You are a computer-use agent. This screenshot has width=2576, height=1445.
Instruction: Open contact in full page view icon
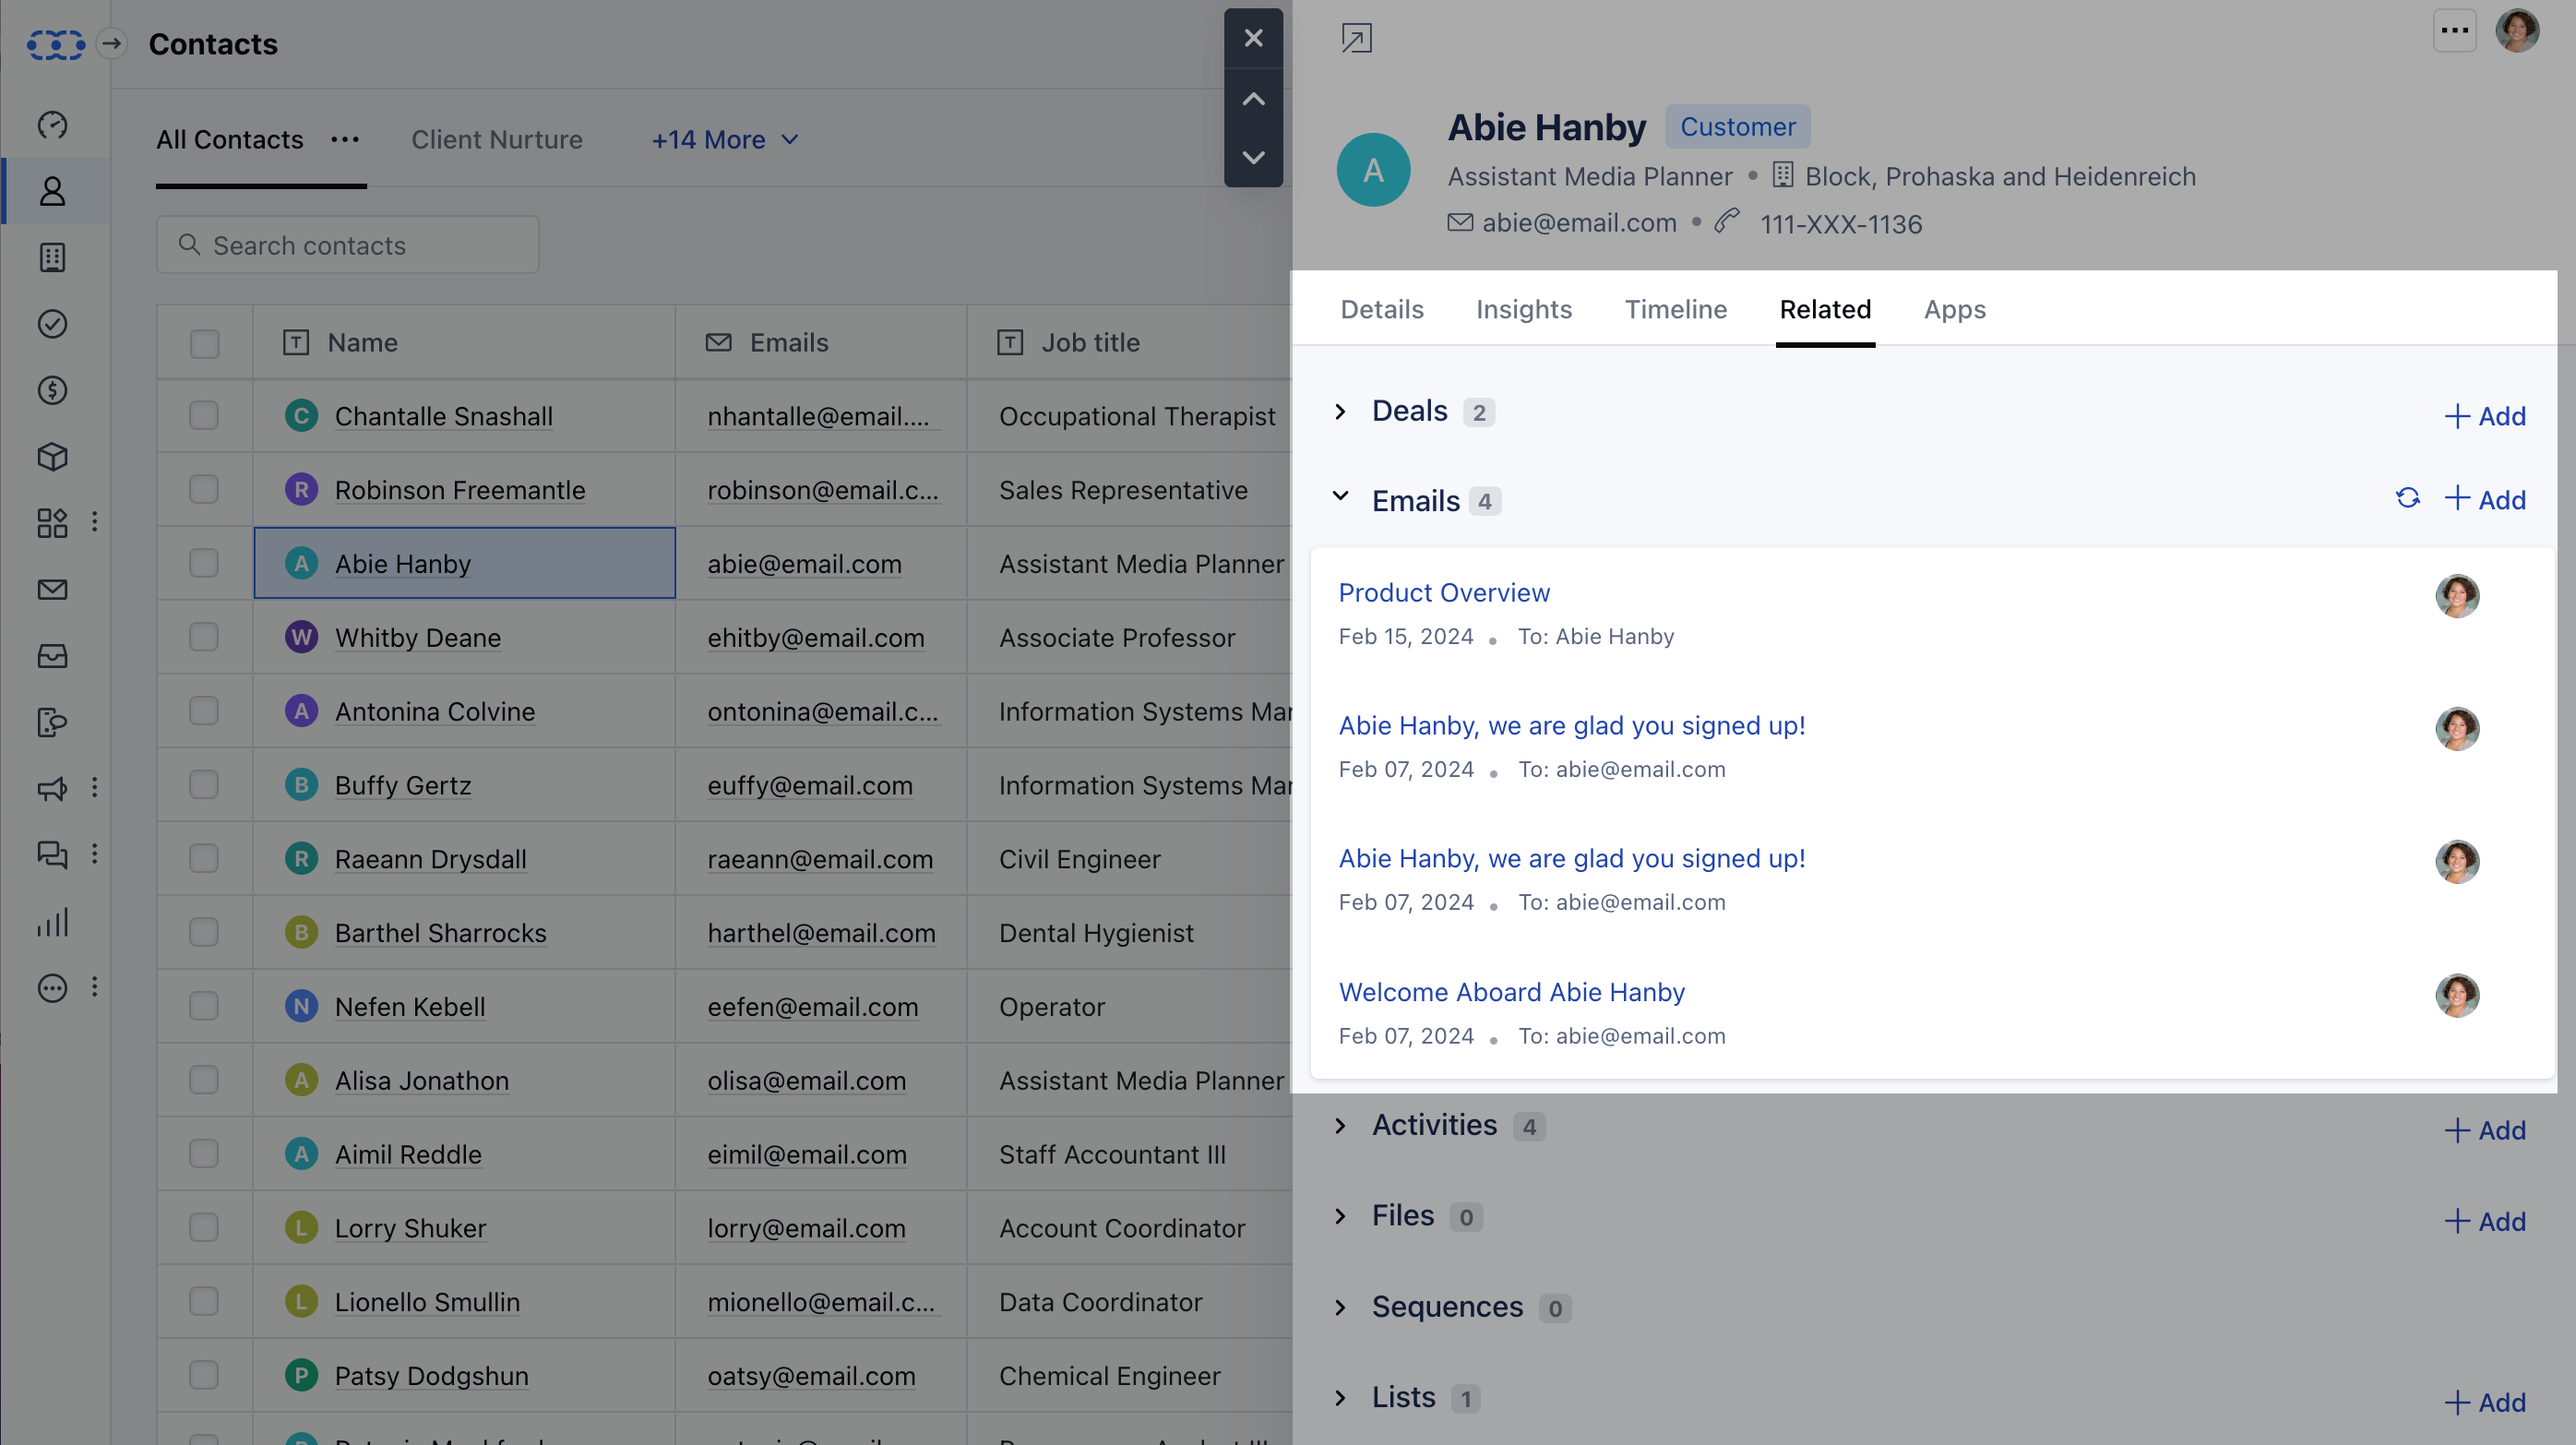(x=1356, y=39)
